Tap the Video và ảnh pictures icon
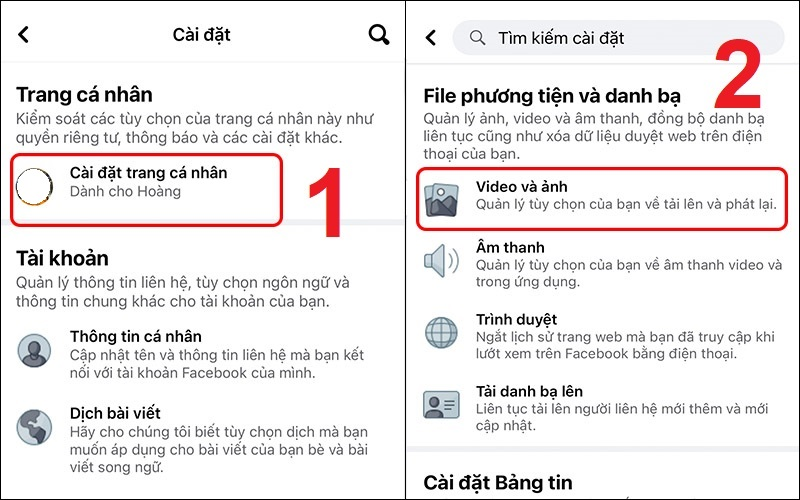The image size is (800, 500). (442, 200)
